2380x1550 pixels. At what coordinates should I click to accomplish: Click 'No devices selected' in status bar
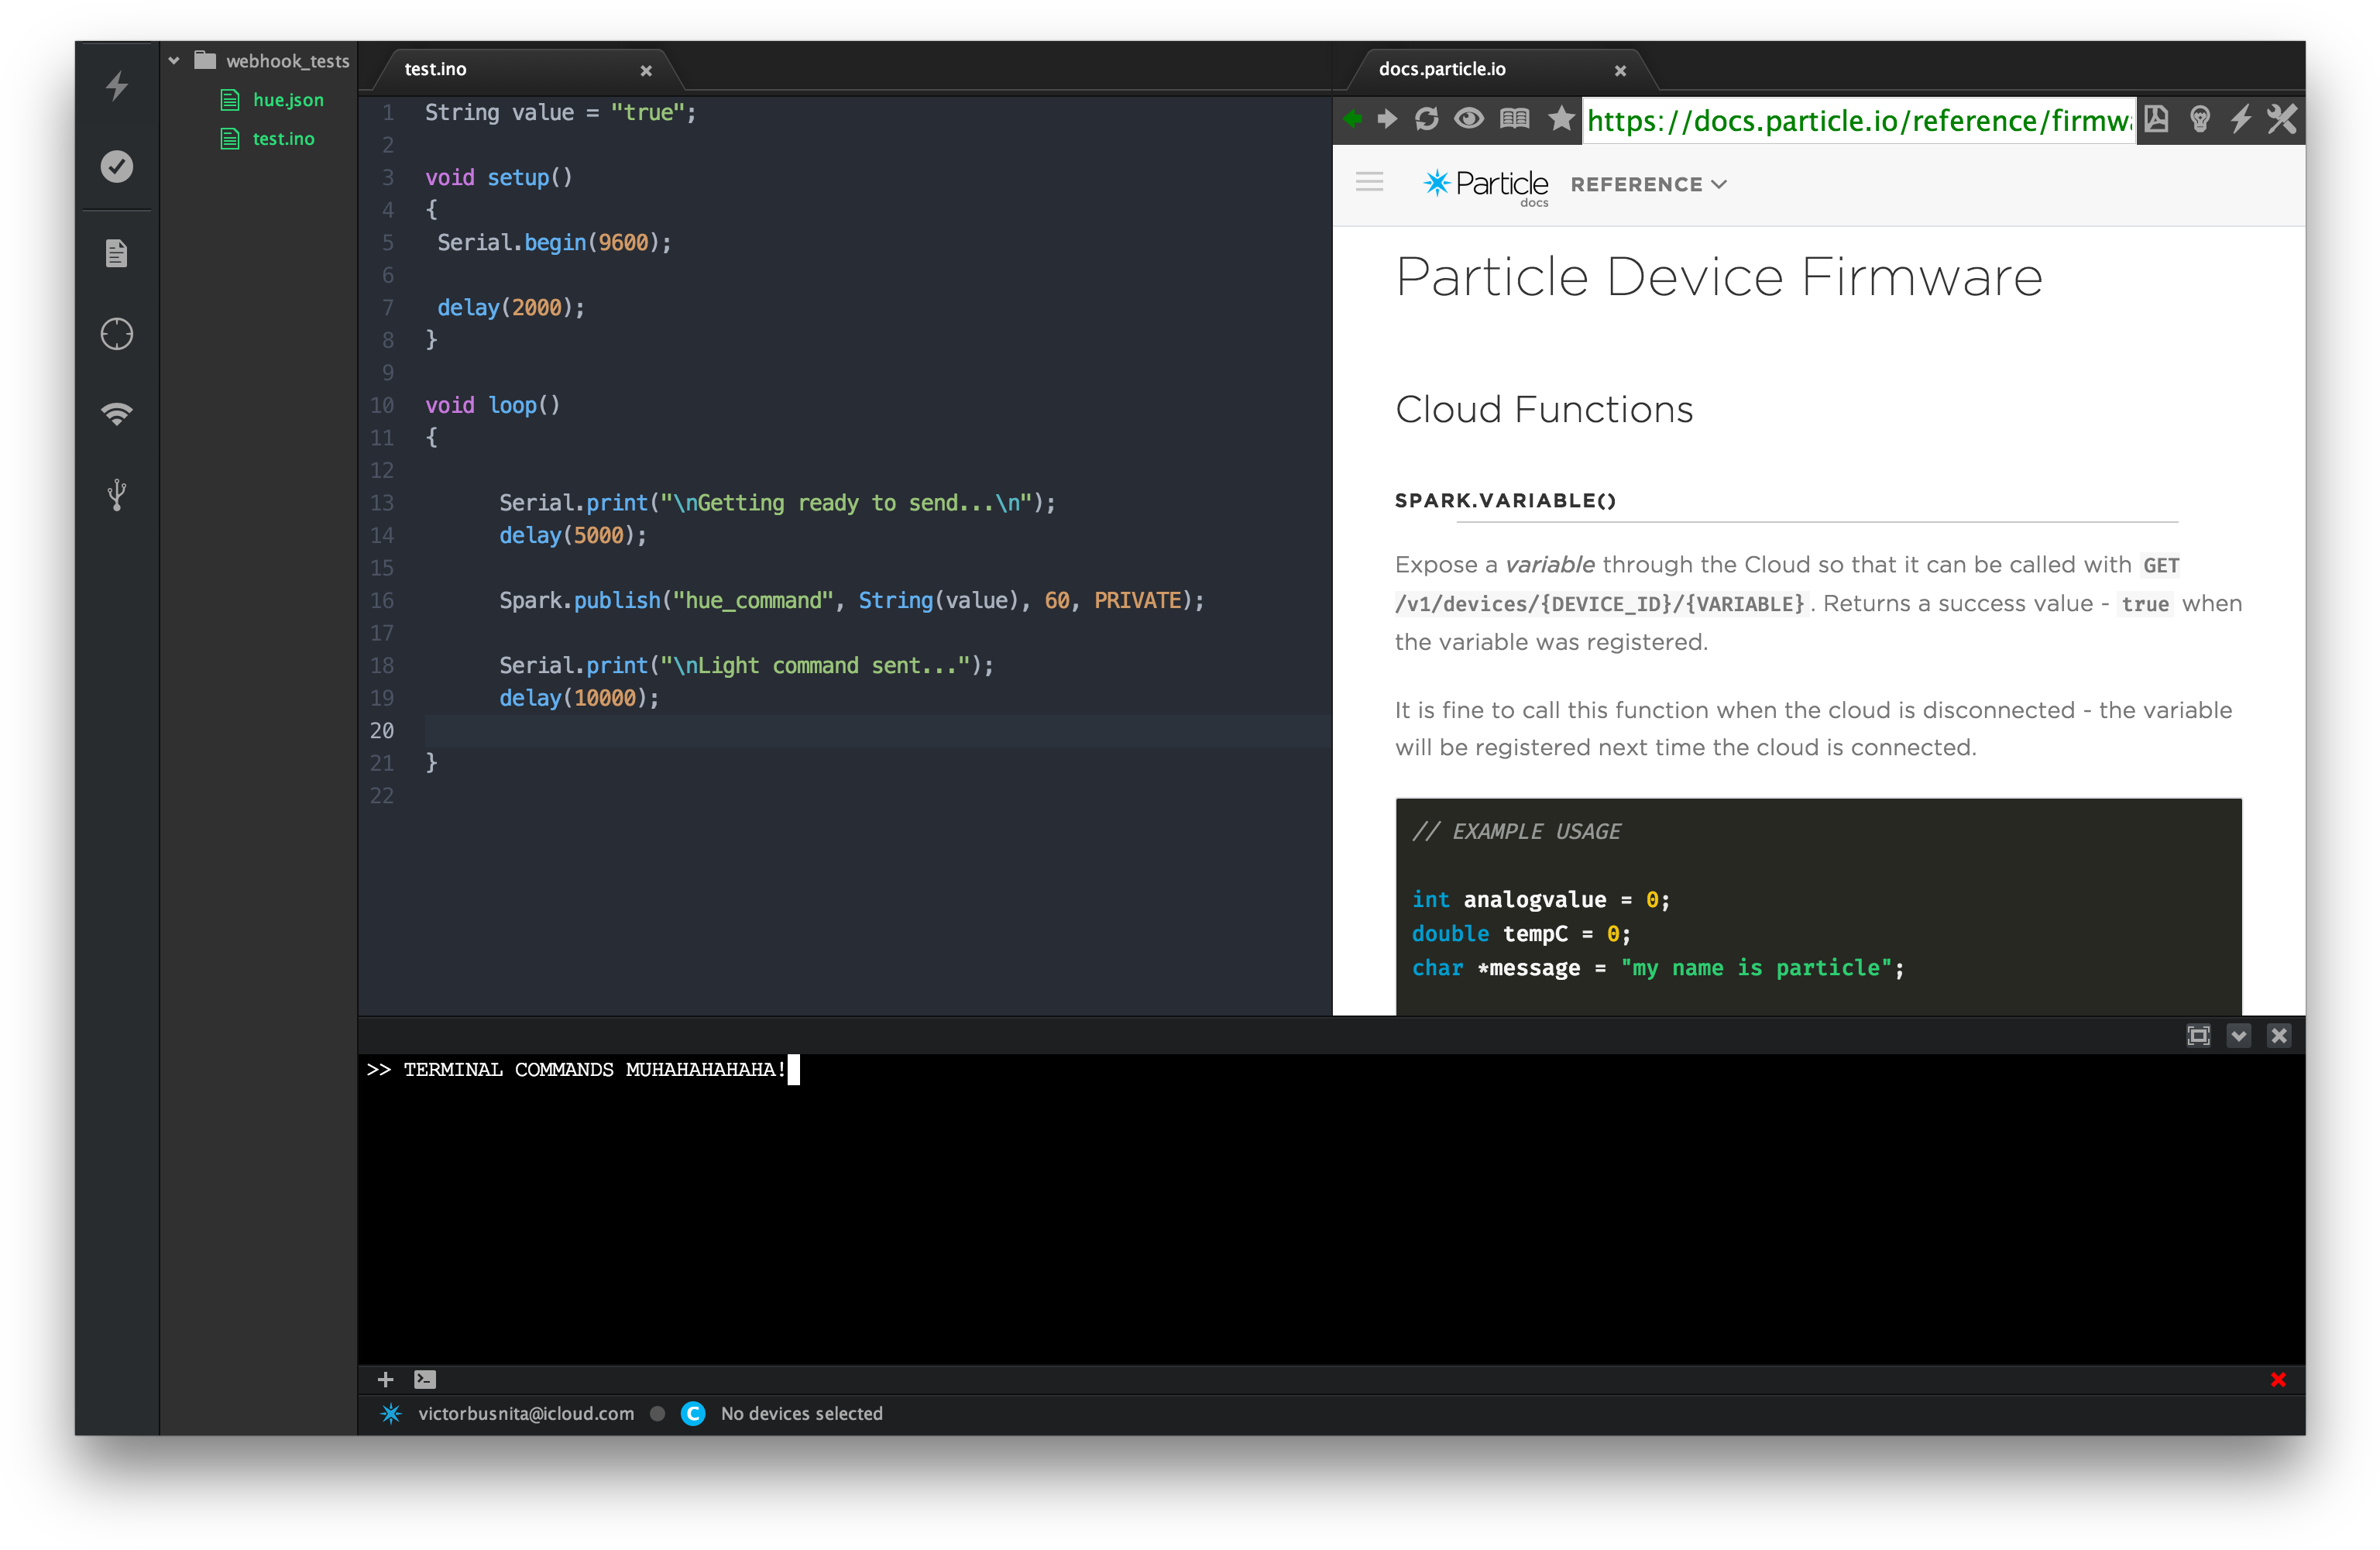pyautogui.click(x=802, y=1414)
